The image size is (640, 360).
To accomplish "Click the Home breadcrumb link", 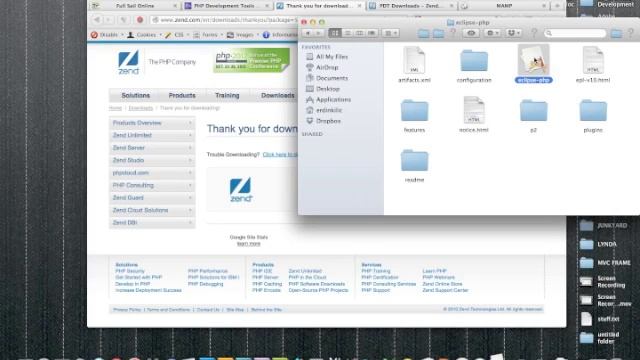I will click(x=115, y=108).
